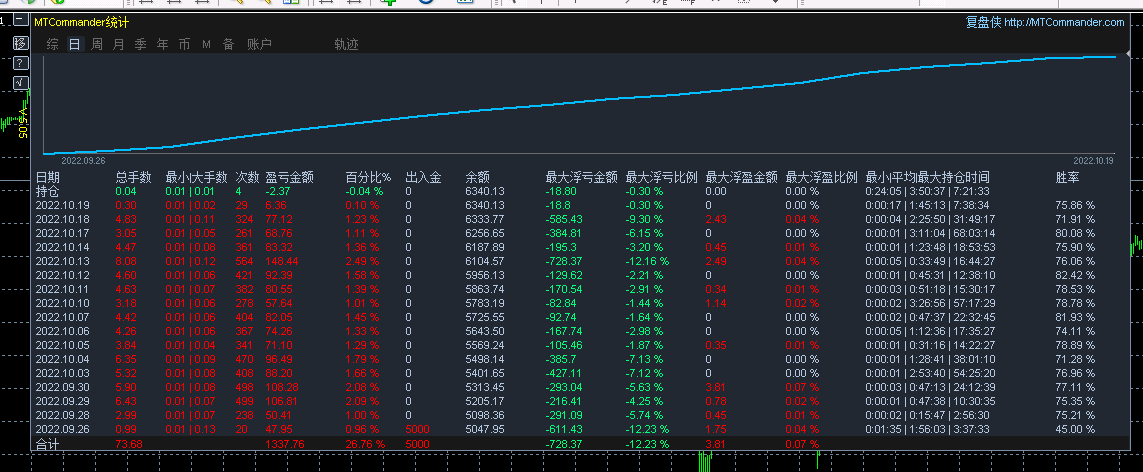The height and width of the screenshot is (472, 1143).
Task: Collapse the MTCommander panel with minus button
Action: click(21, 20)
